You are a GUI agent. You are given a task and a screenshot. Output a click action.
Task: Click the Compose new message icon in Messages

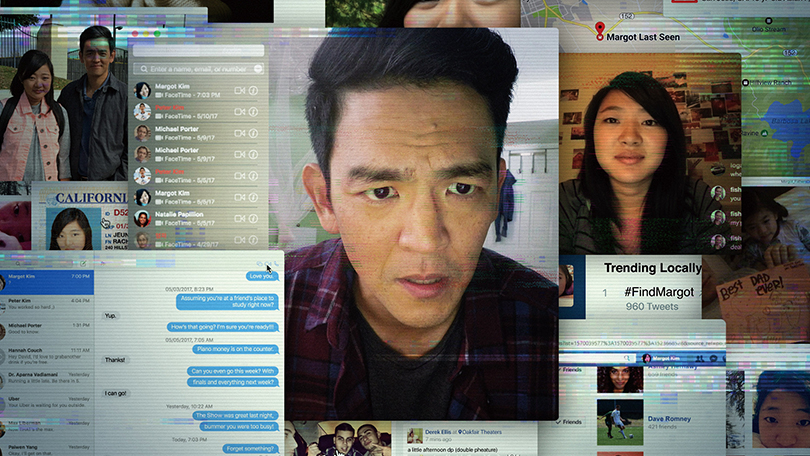(x=83, y=263)
